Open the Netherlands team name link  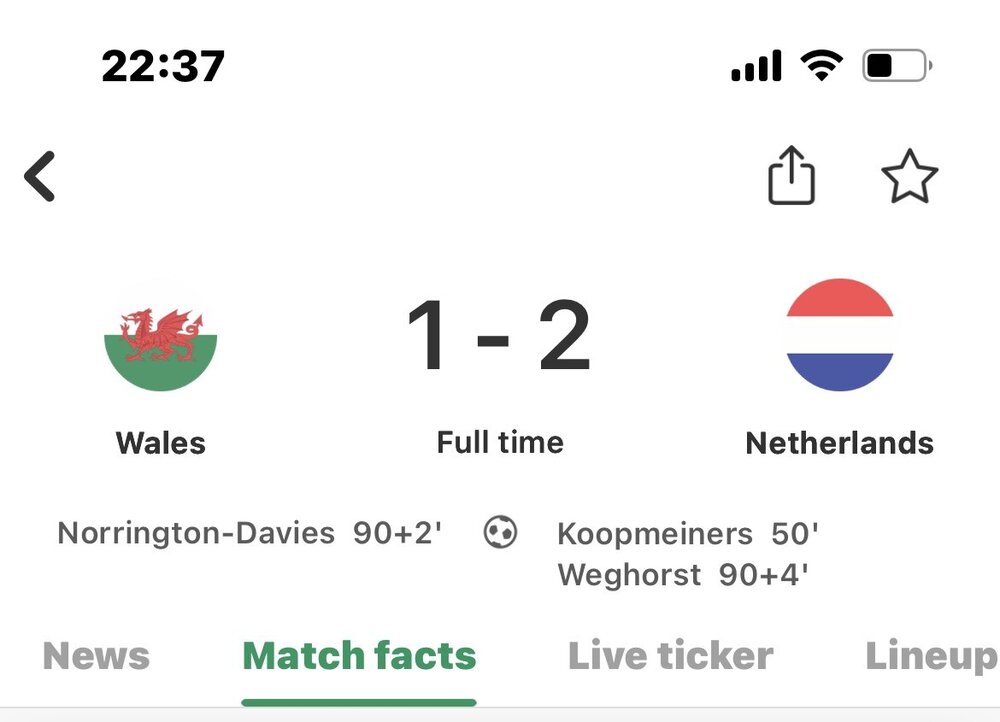840,443
